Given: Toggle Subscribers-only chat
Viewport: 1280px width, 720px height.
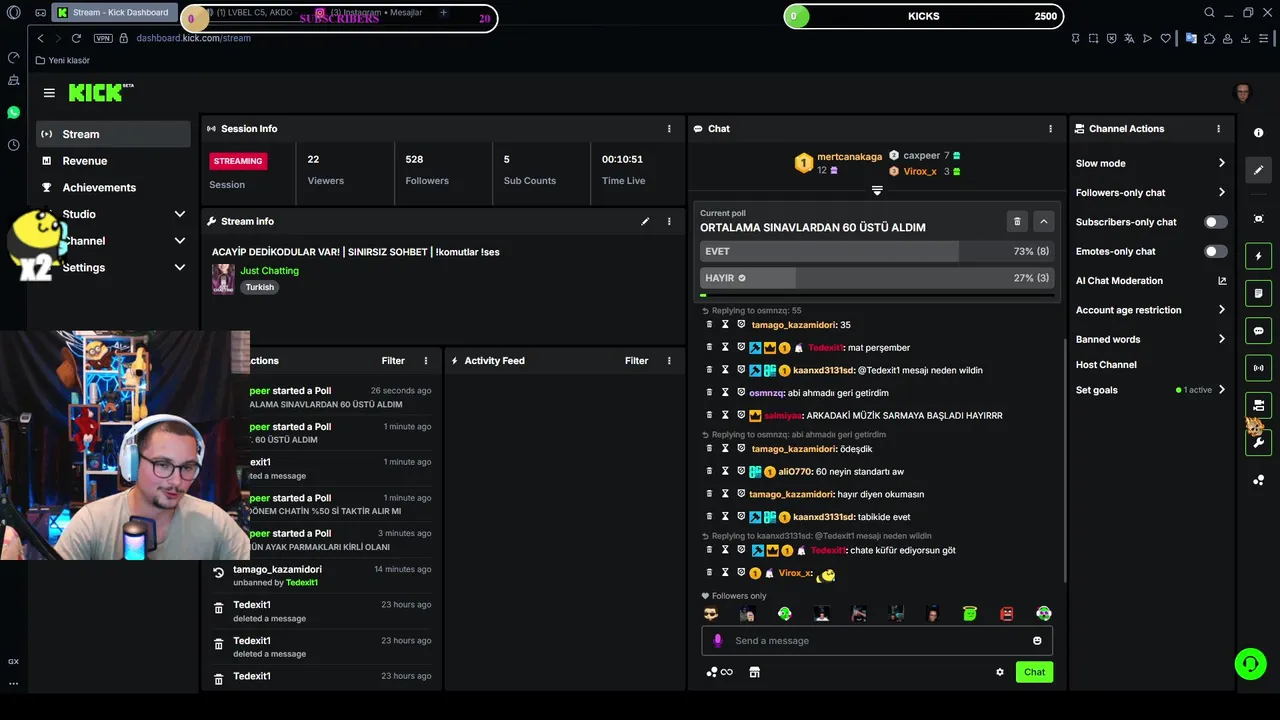Looking at the screenshot, I should 1215,222.
